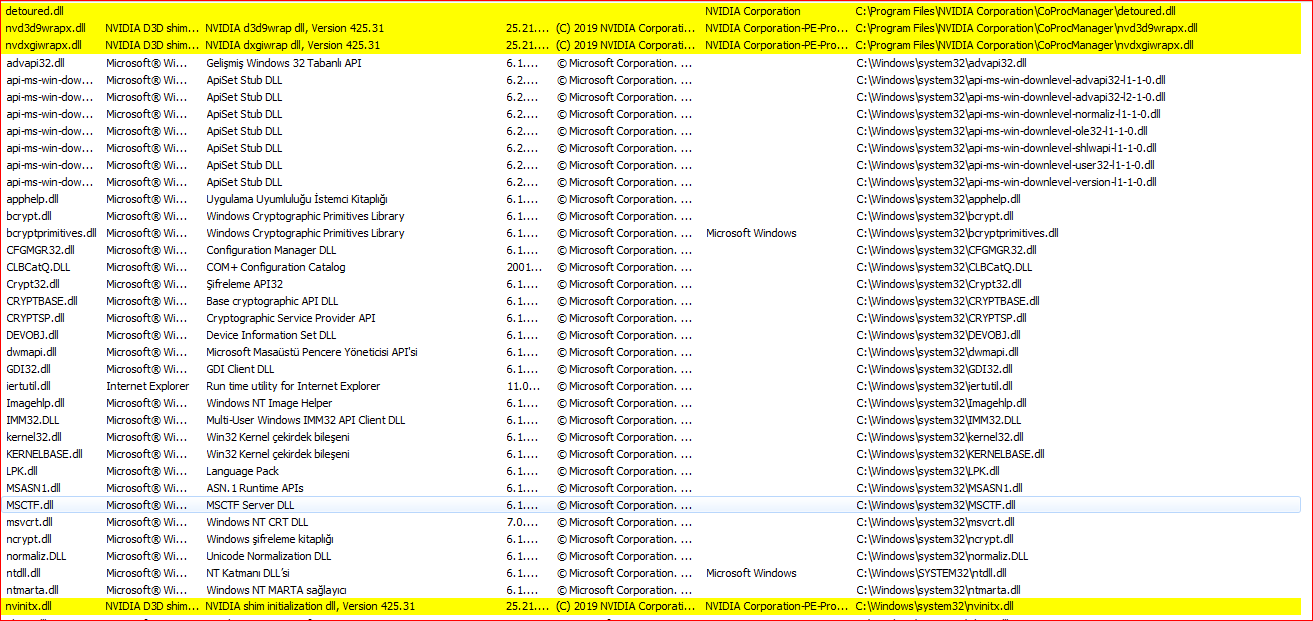Select the nvdxgiwrapx.dll name cell
The image size is (1313, 621).
point(44,45)
